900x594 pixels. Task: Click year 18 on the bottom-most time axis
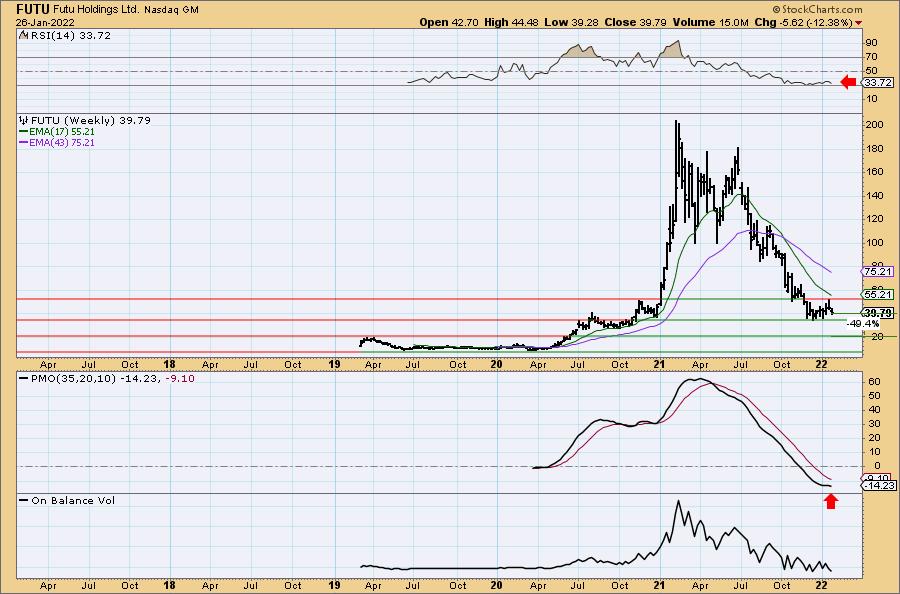pyautogui.click(x=169, y=585)
